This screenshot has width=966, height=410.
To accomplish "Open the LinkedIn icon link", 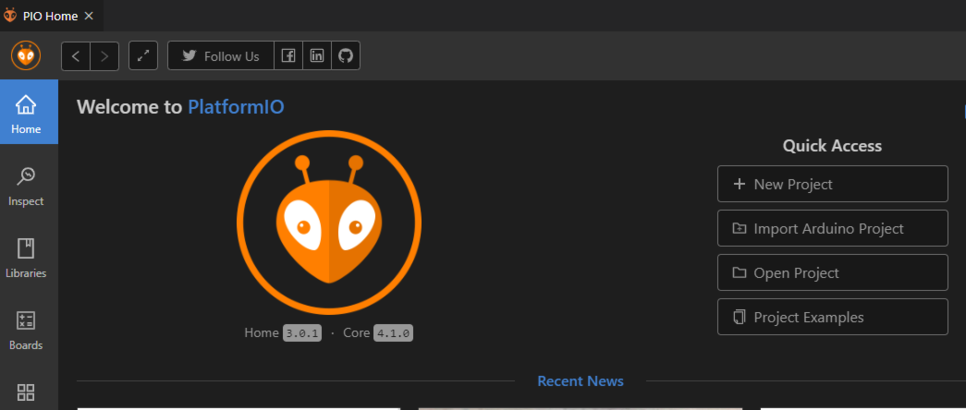I will coord(317,56).
